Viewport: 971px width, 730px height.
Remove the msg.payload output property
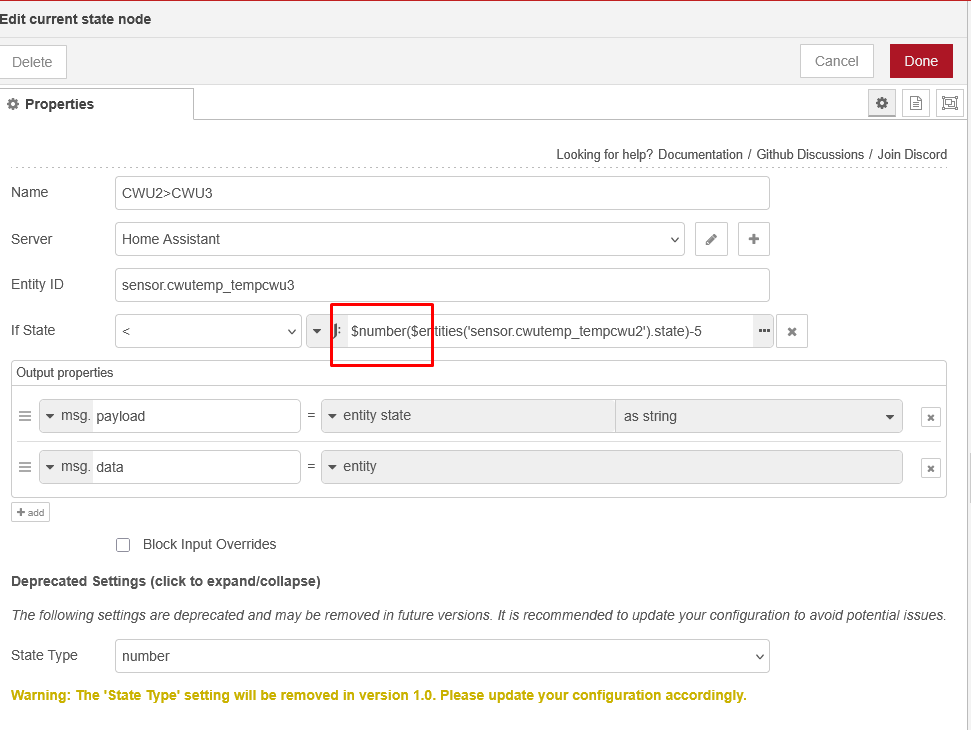[930, 417]
